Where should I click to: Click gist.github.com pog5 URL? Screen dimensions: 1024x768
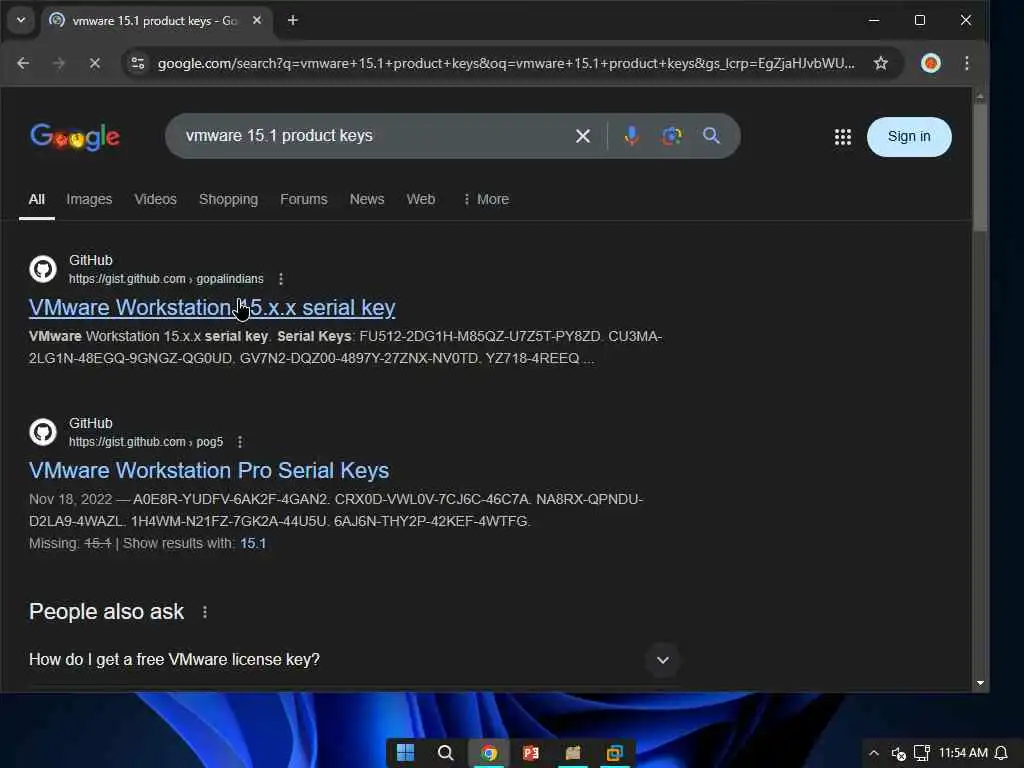tap(146, 442)
